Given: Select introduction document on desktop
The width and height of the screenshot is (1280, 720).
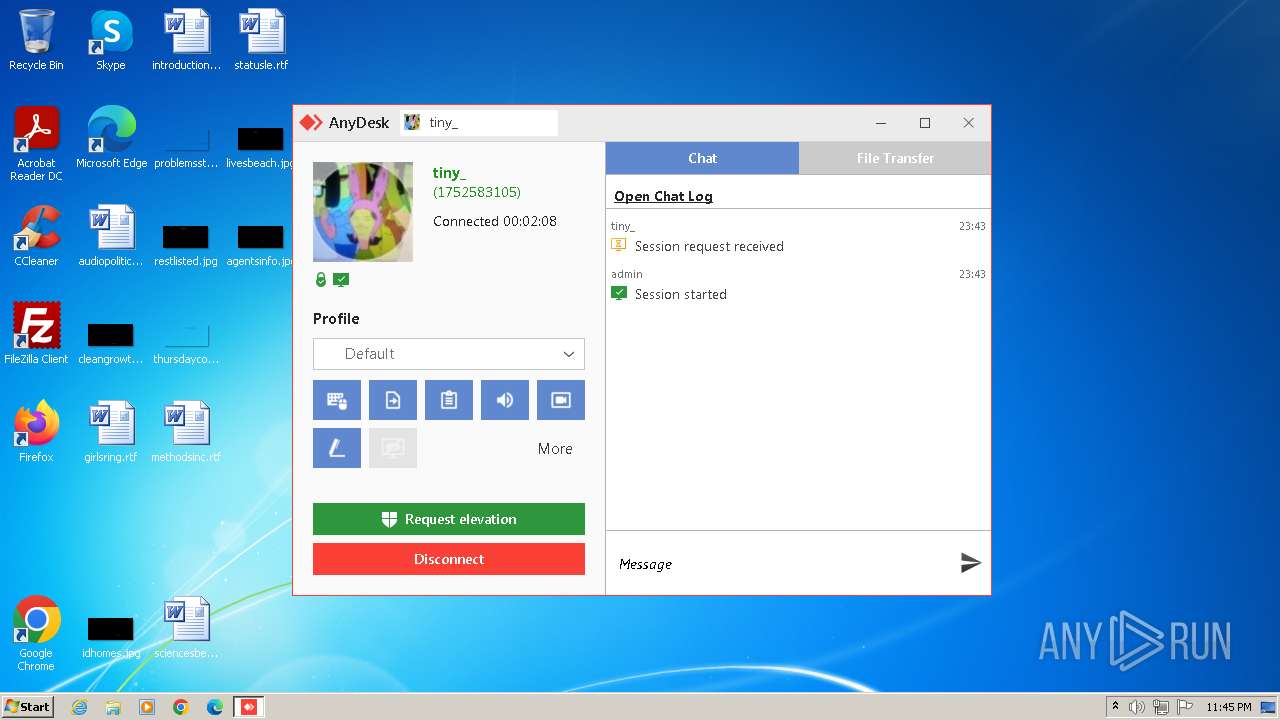Looking at the screenshot, I should 187,41.
